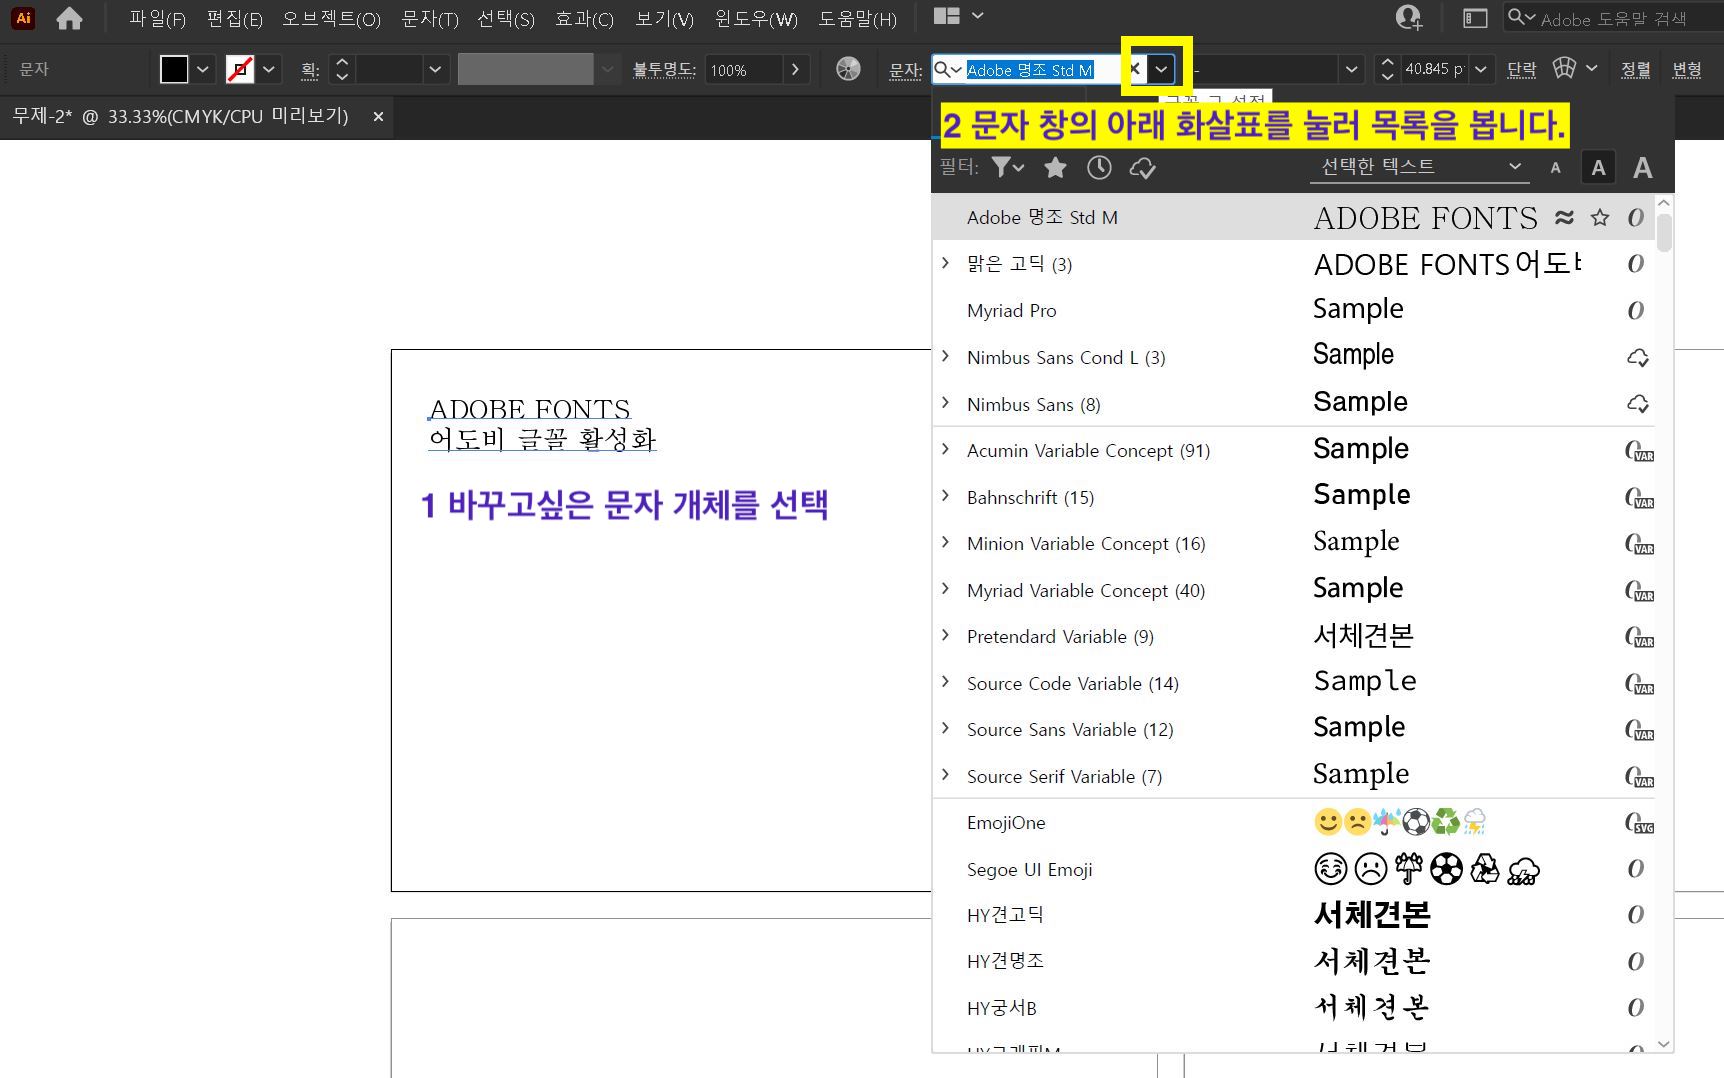Go to the Illustrator Home screen icon

click(69, 18)
